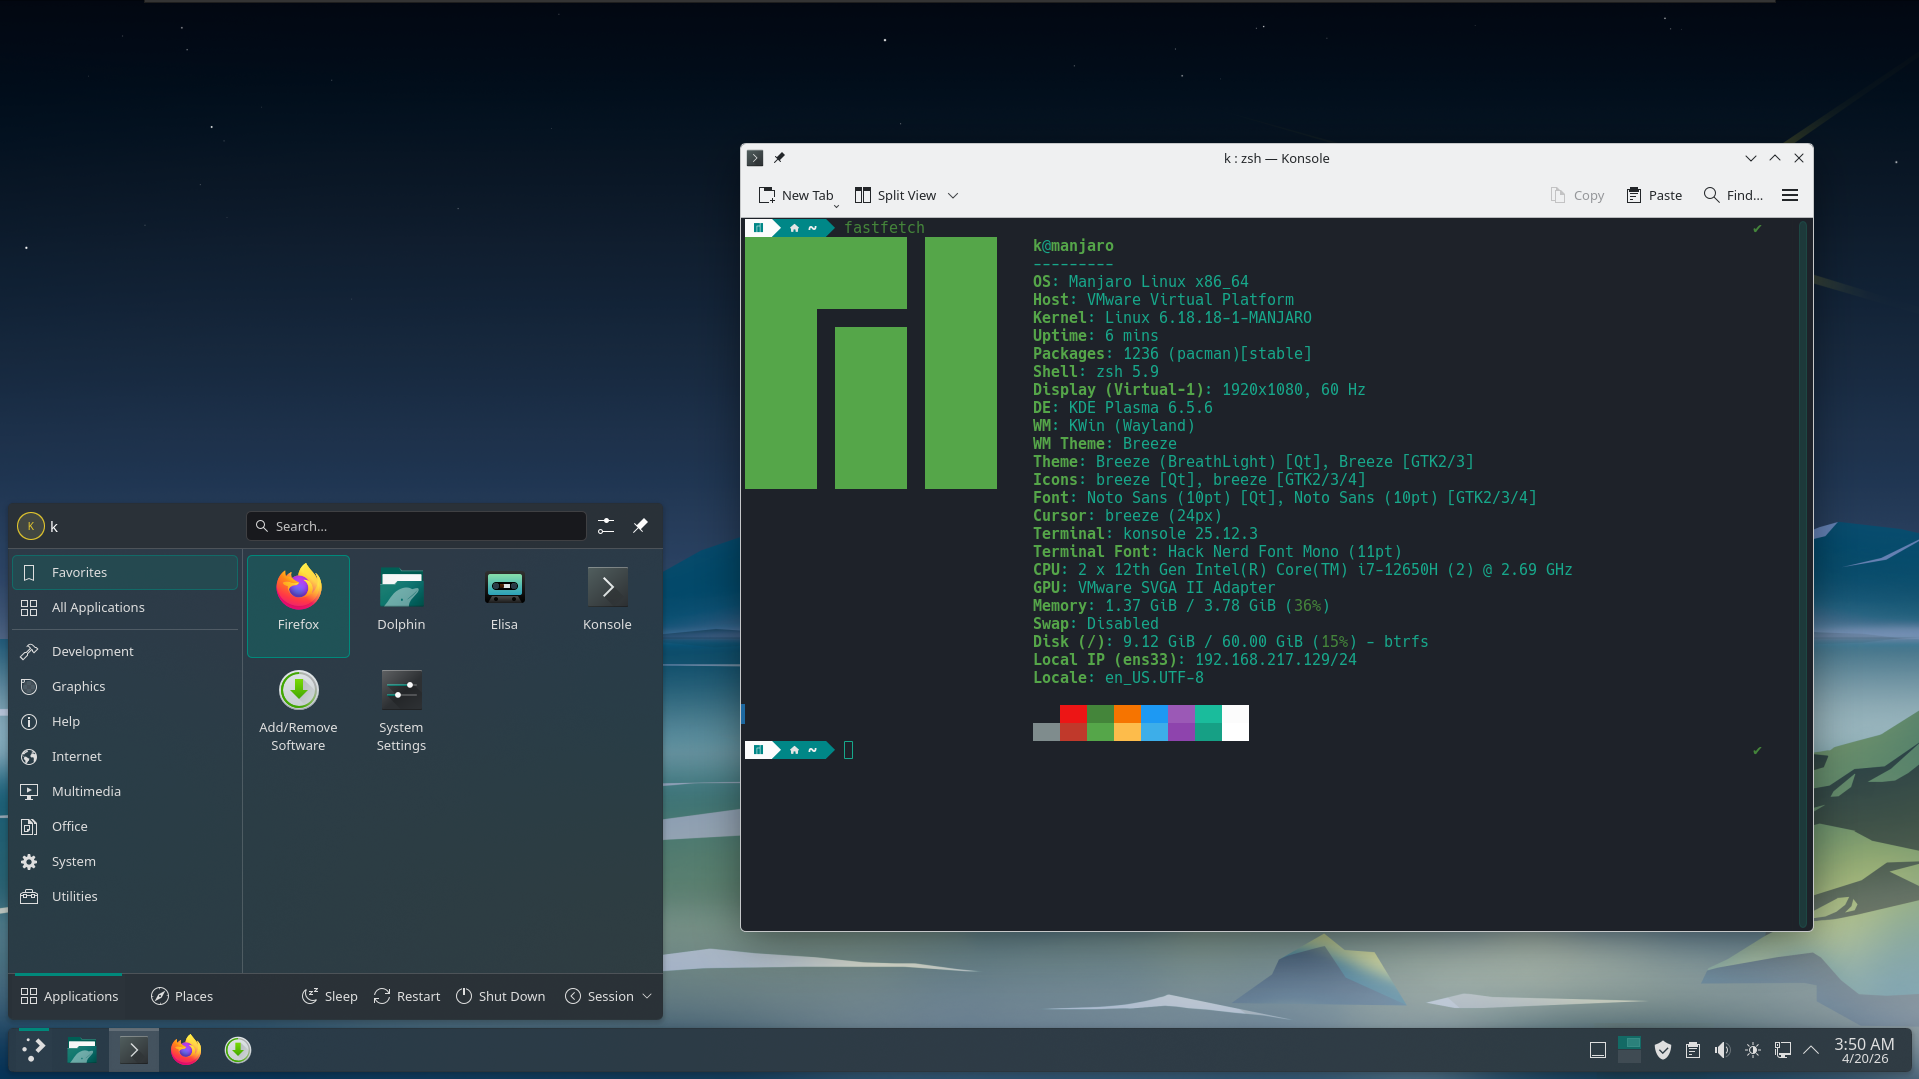Click the Copy button in Konsole
Screen dimensions: 1919x1079
[x=1577, y=195]
